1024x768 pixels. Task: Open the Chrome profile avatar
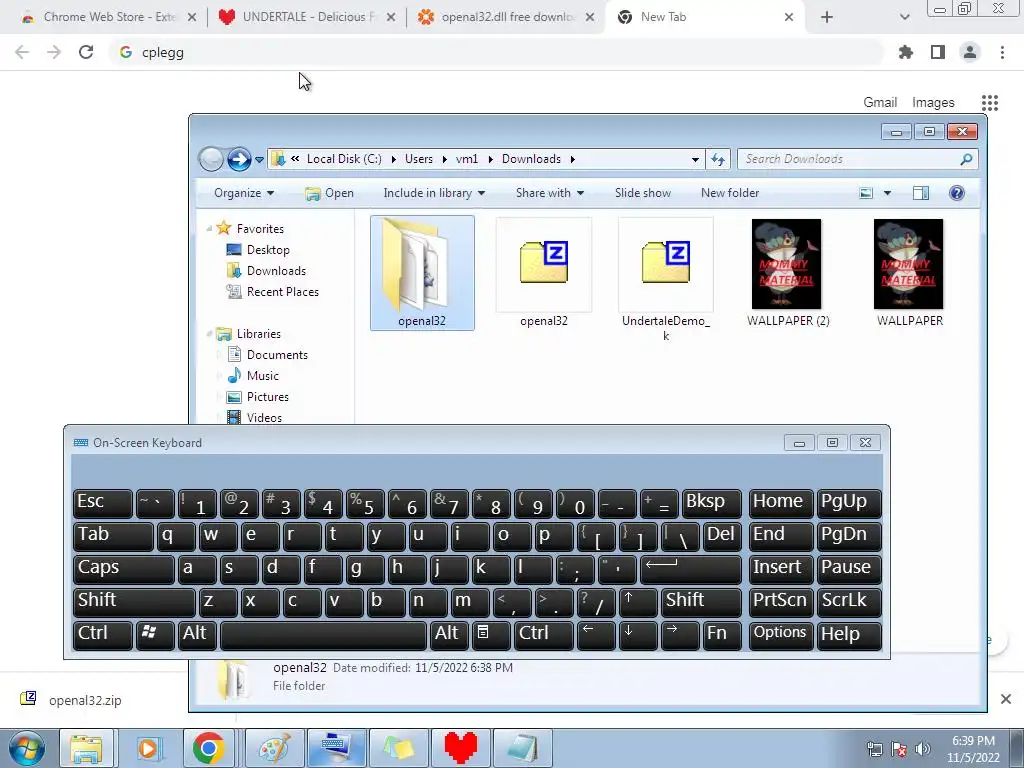click(970, 52)
